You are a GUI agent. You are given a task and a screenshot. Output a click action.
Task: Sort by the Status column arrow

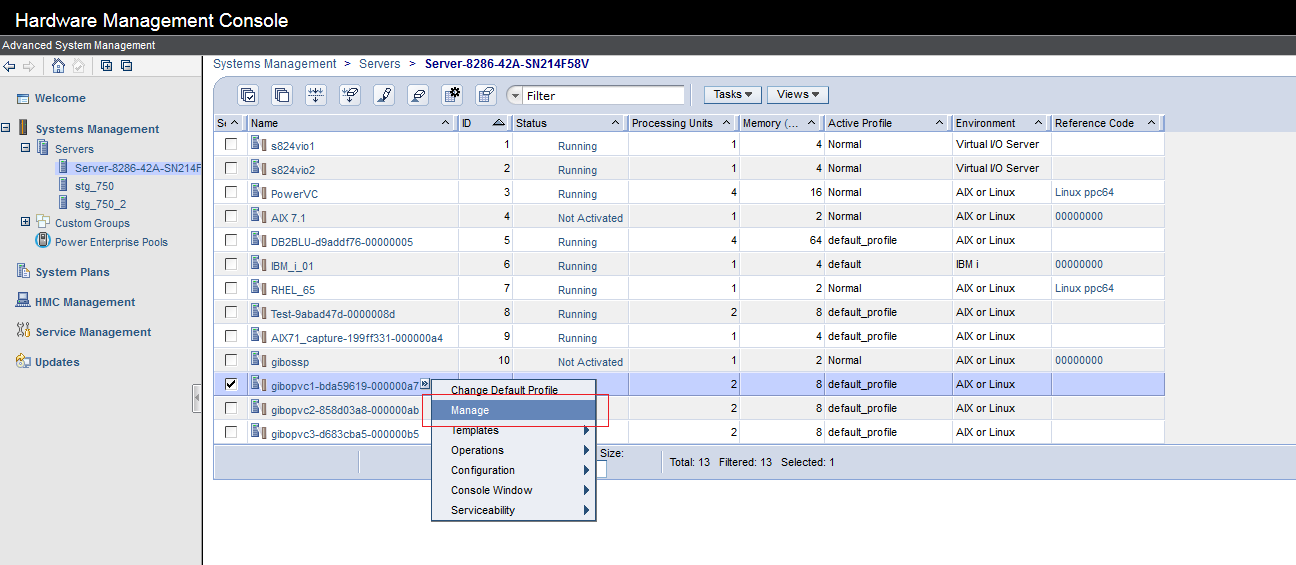pyautogui.click(x=616, y=123)
